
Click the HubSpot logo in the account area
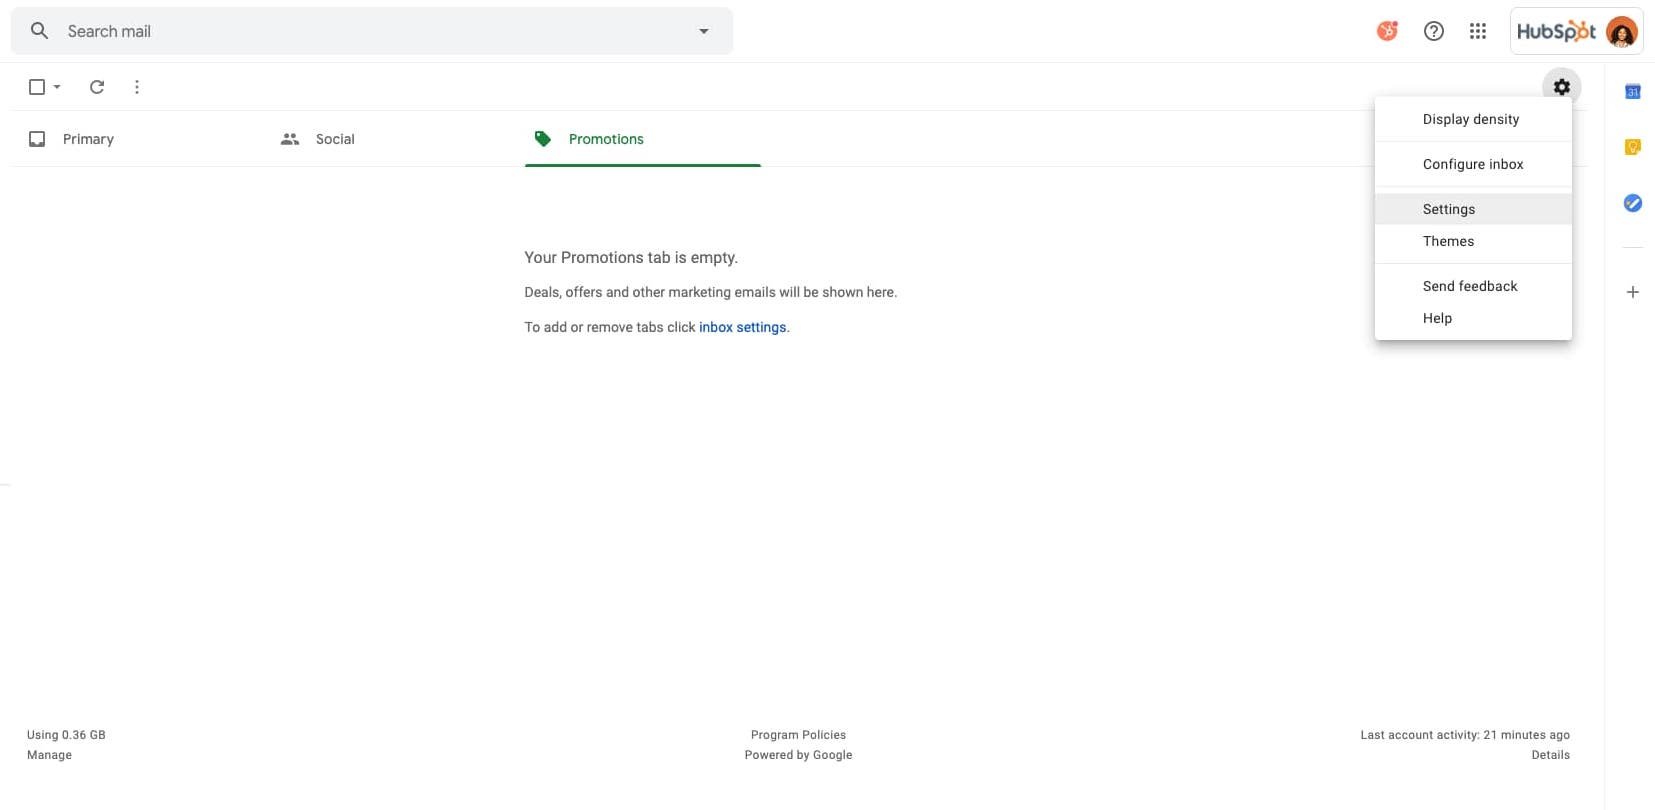[1556, 31]
